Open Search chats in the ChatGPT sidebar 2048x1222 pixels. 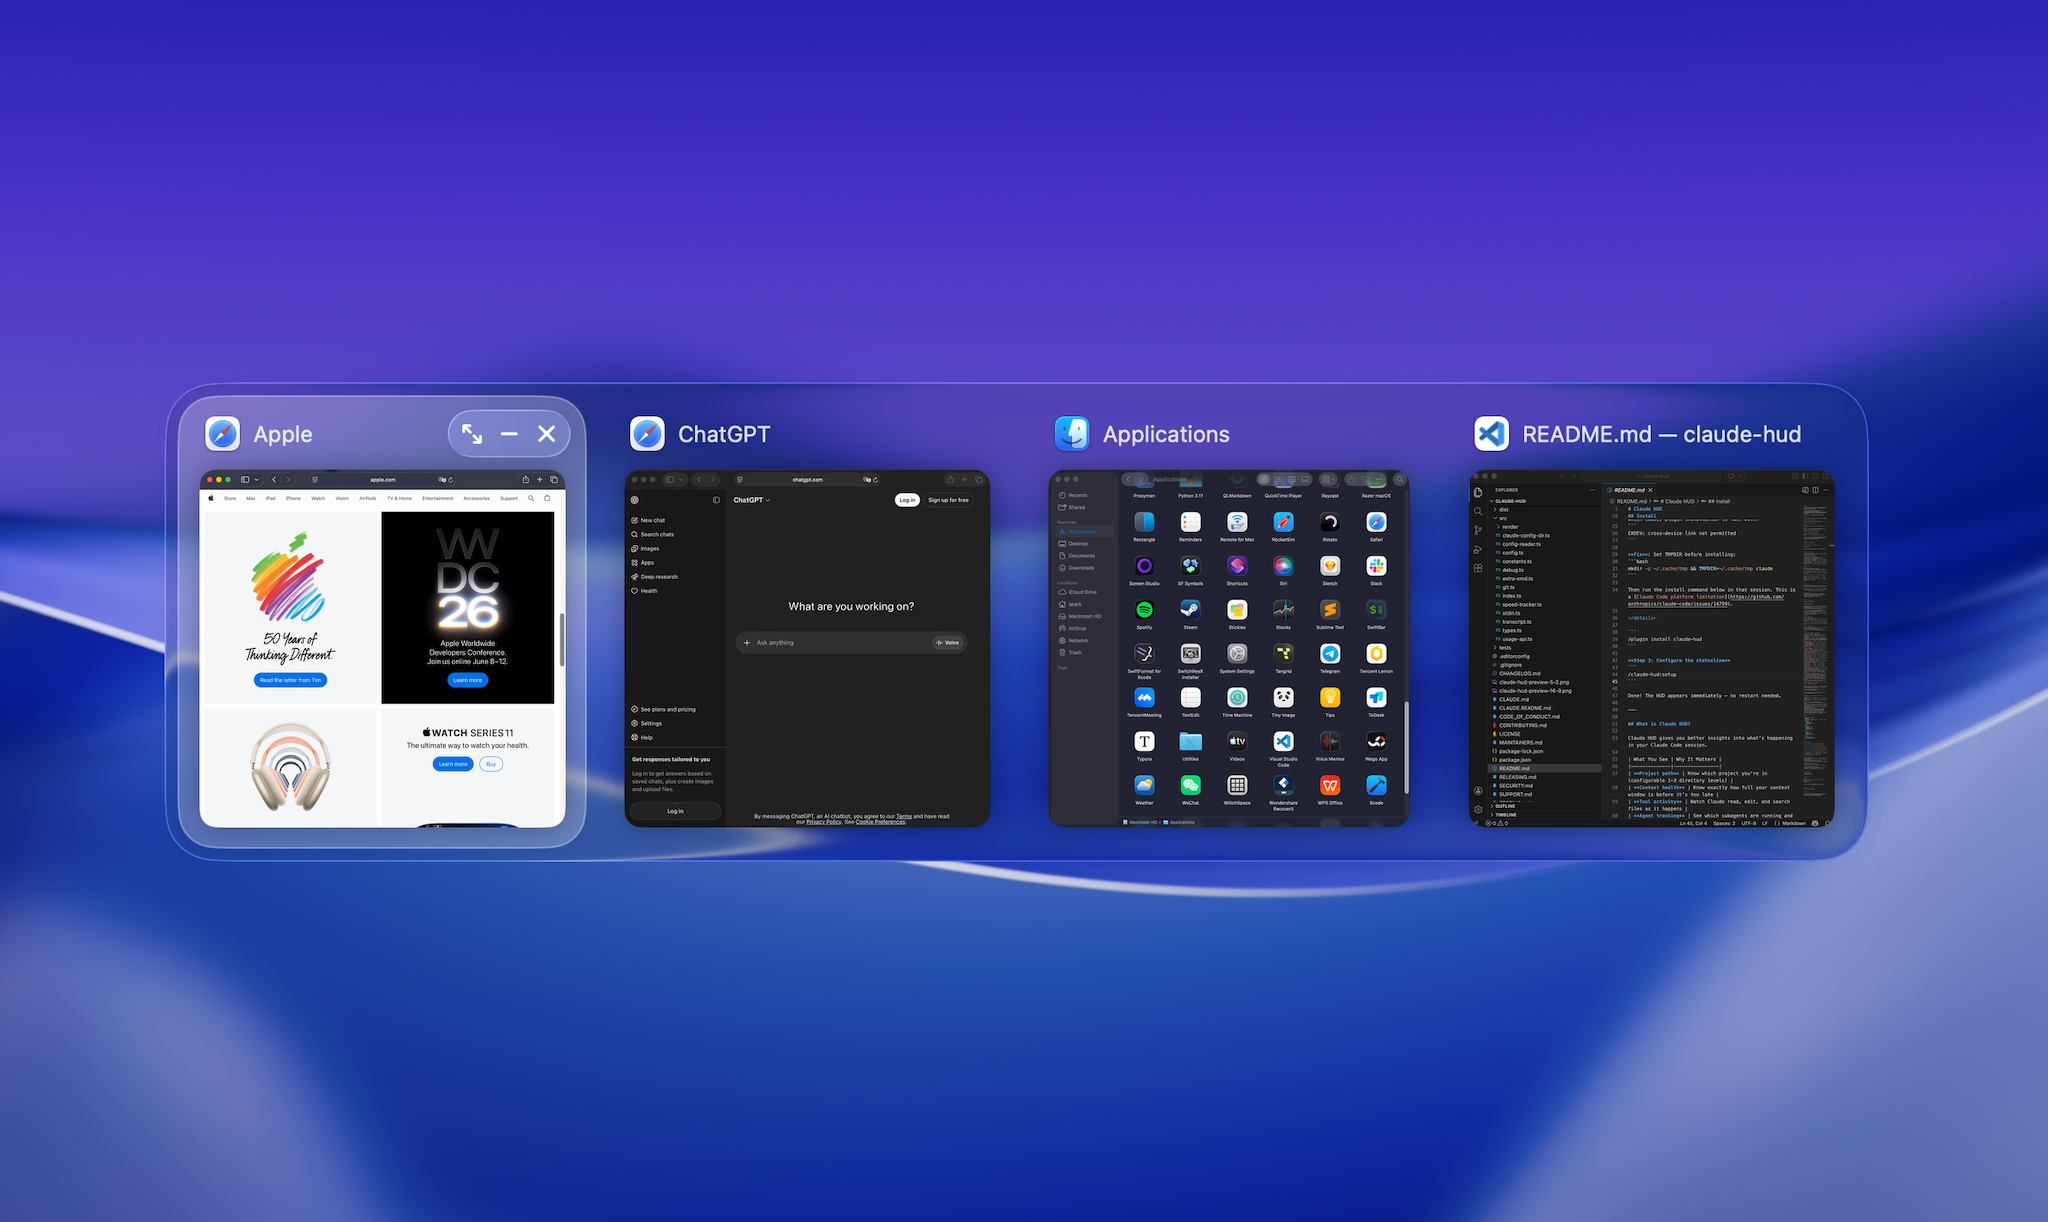pyautogui.click(x=652, y=534)
